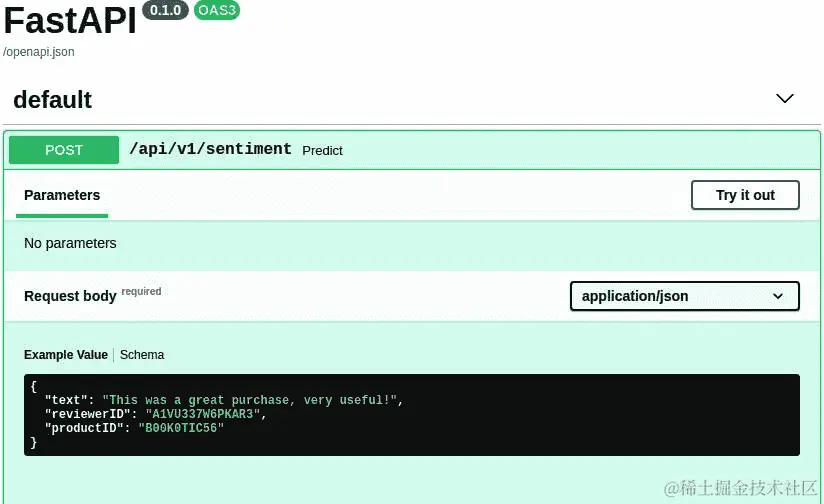This screenshot has height=504, width=824.
Task: Click the FastAPI title
Action: 70,21
